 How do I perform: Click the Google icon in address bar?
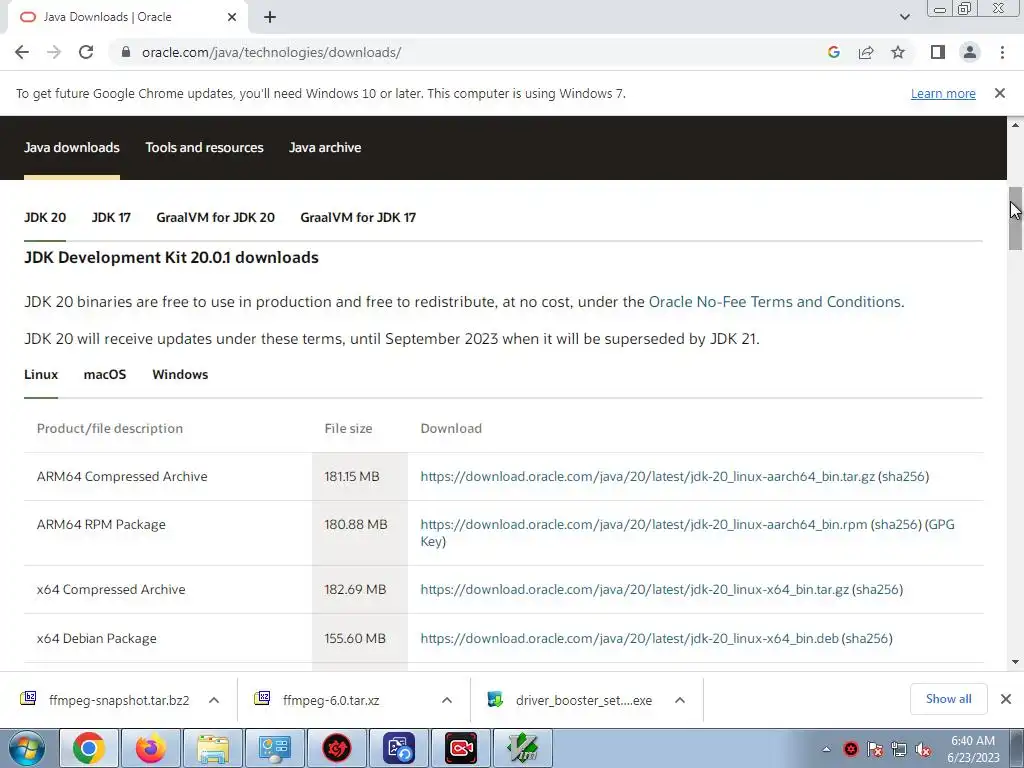click(833, 52)
